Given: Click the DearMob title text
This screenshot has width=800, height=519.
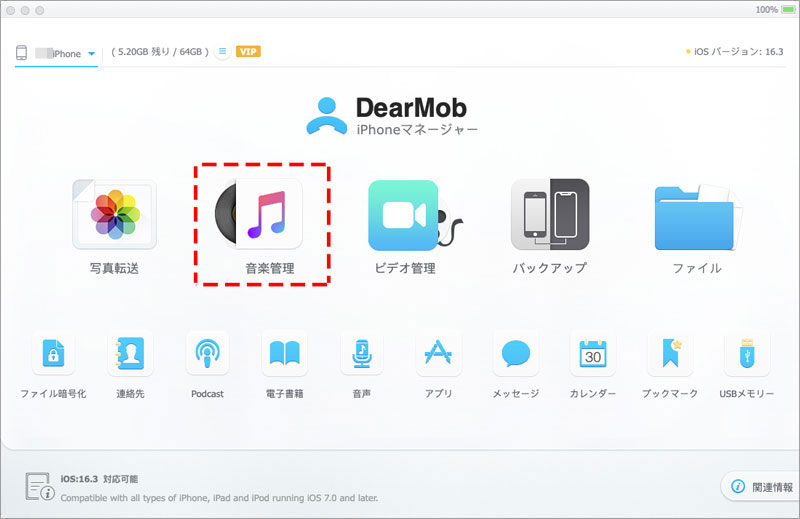Looking at the screenshot, I should coord(411,108).
